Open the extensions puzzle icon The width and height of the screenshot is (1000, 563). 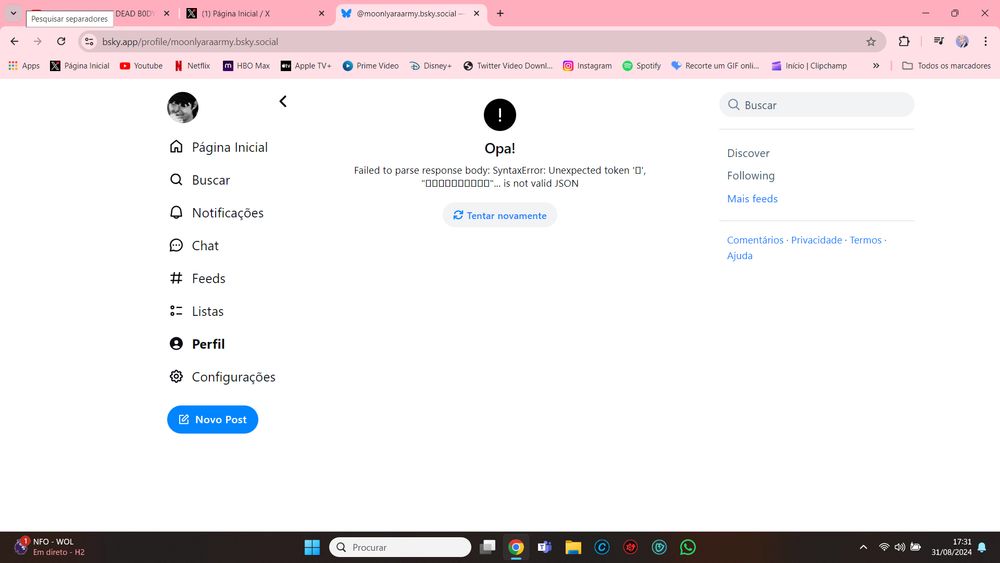(x=904, y=41)
